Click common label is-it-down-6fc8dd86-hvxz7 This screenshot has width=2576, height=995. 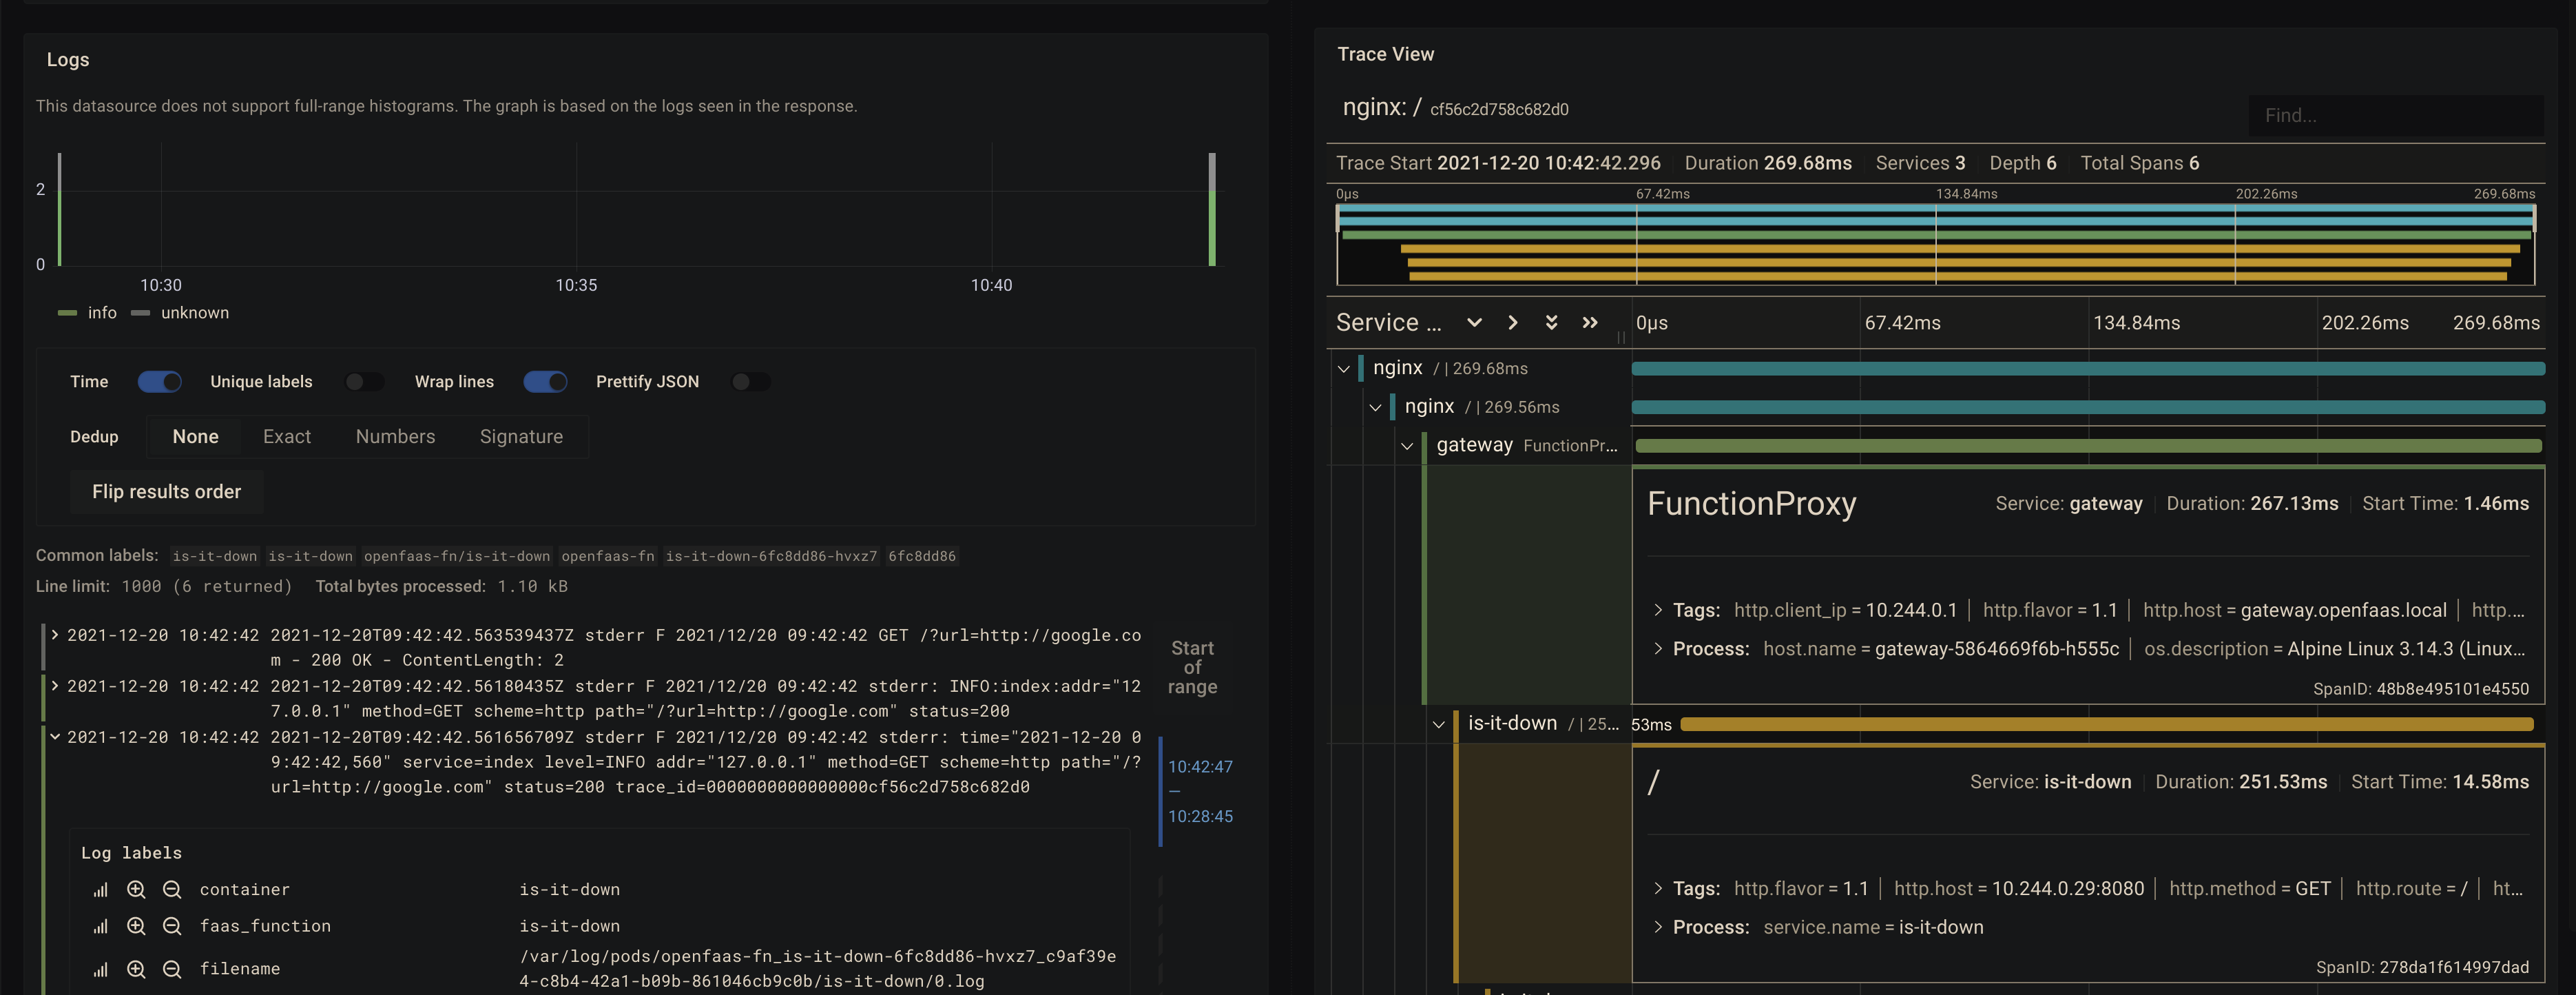coord(771,556)
